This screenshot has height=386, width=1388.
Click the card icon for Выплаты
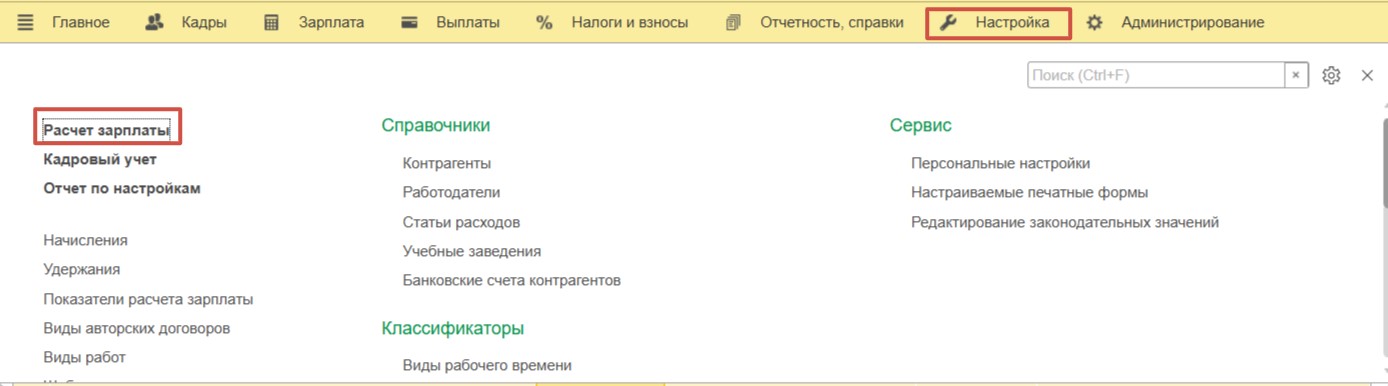pyautogui.click(x=409, y=22)
